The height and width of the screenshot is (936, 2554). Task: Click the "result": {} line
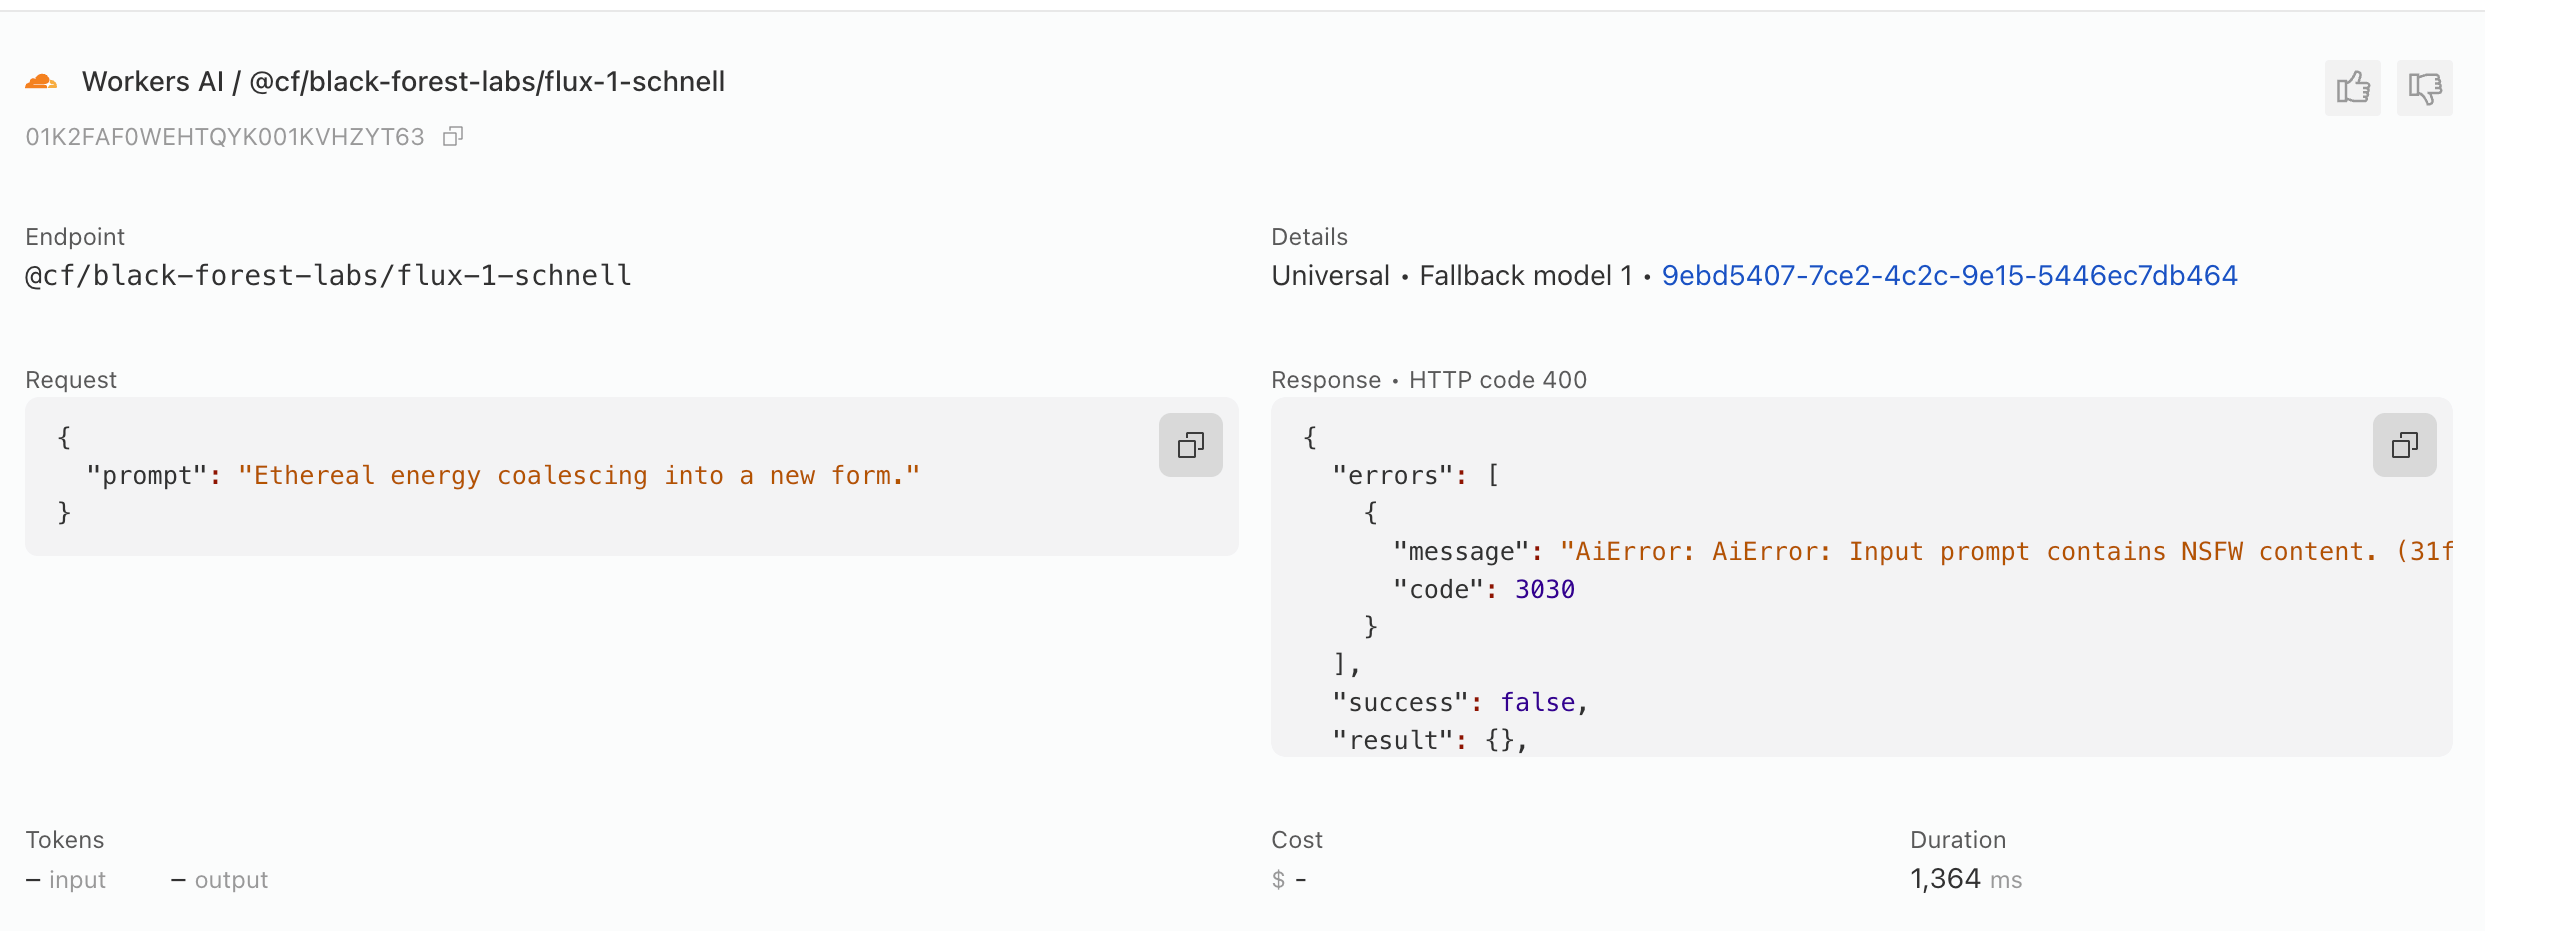coord(1430,741)
